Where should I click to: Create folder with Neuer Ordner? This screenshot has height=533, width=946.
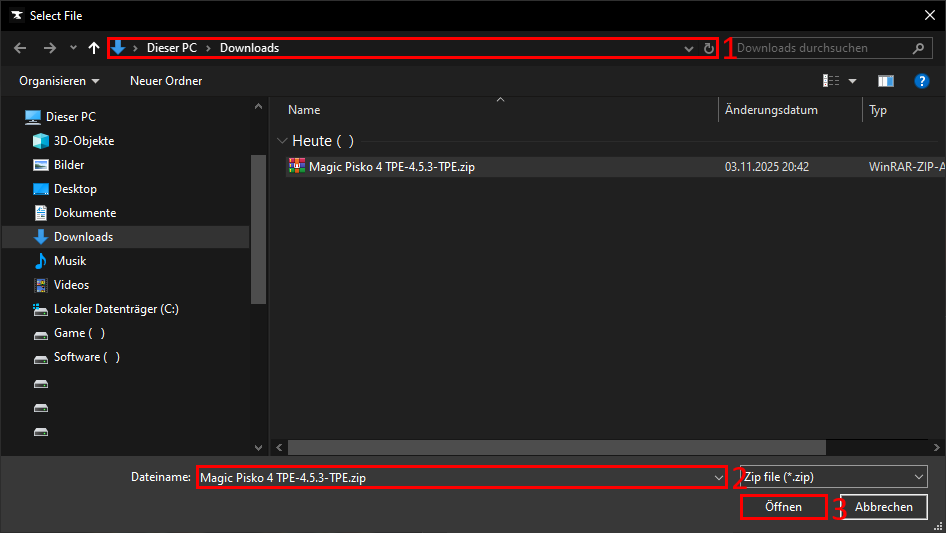[166, 81]
